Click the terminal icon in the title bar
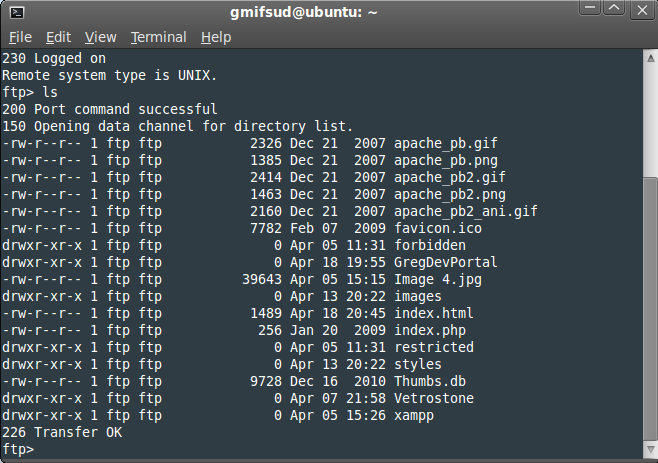The width and height of the screenshot is (658, 463). tap(17, 13)
